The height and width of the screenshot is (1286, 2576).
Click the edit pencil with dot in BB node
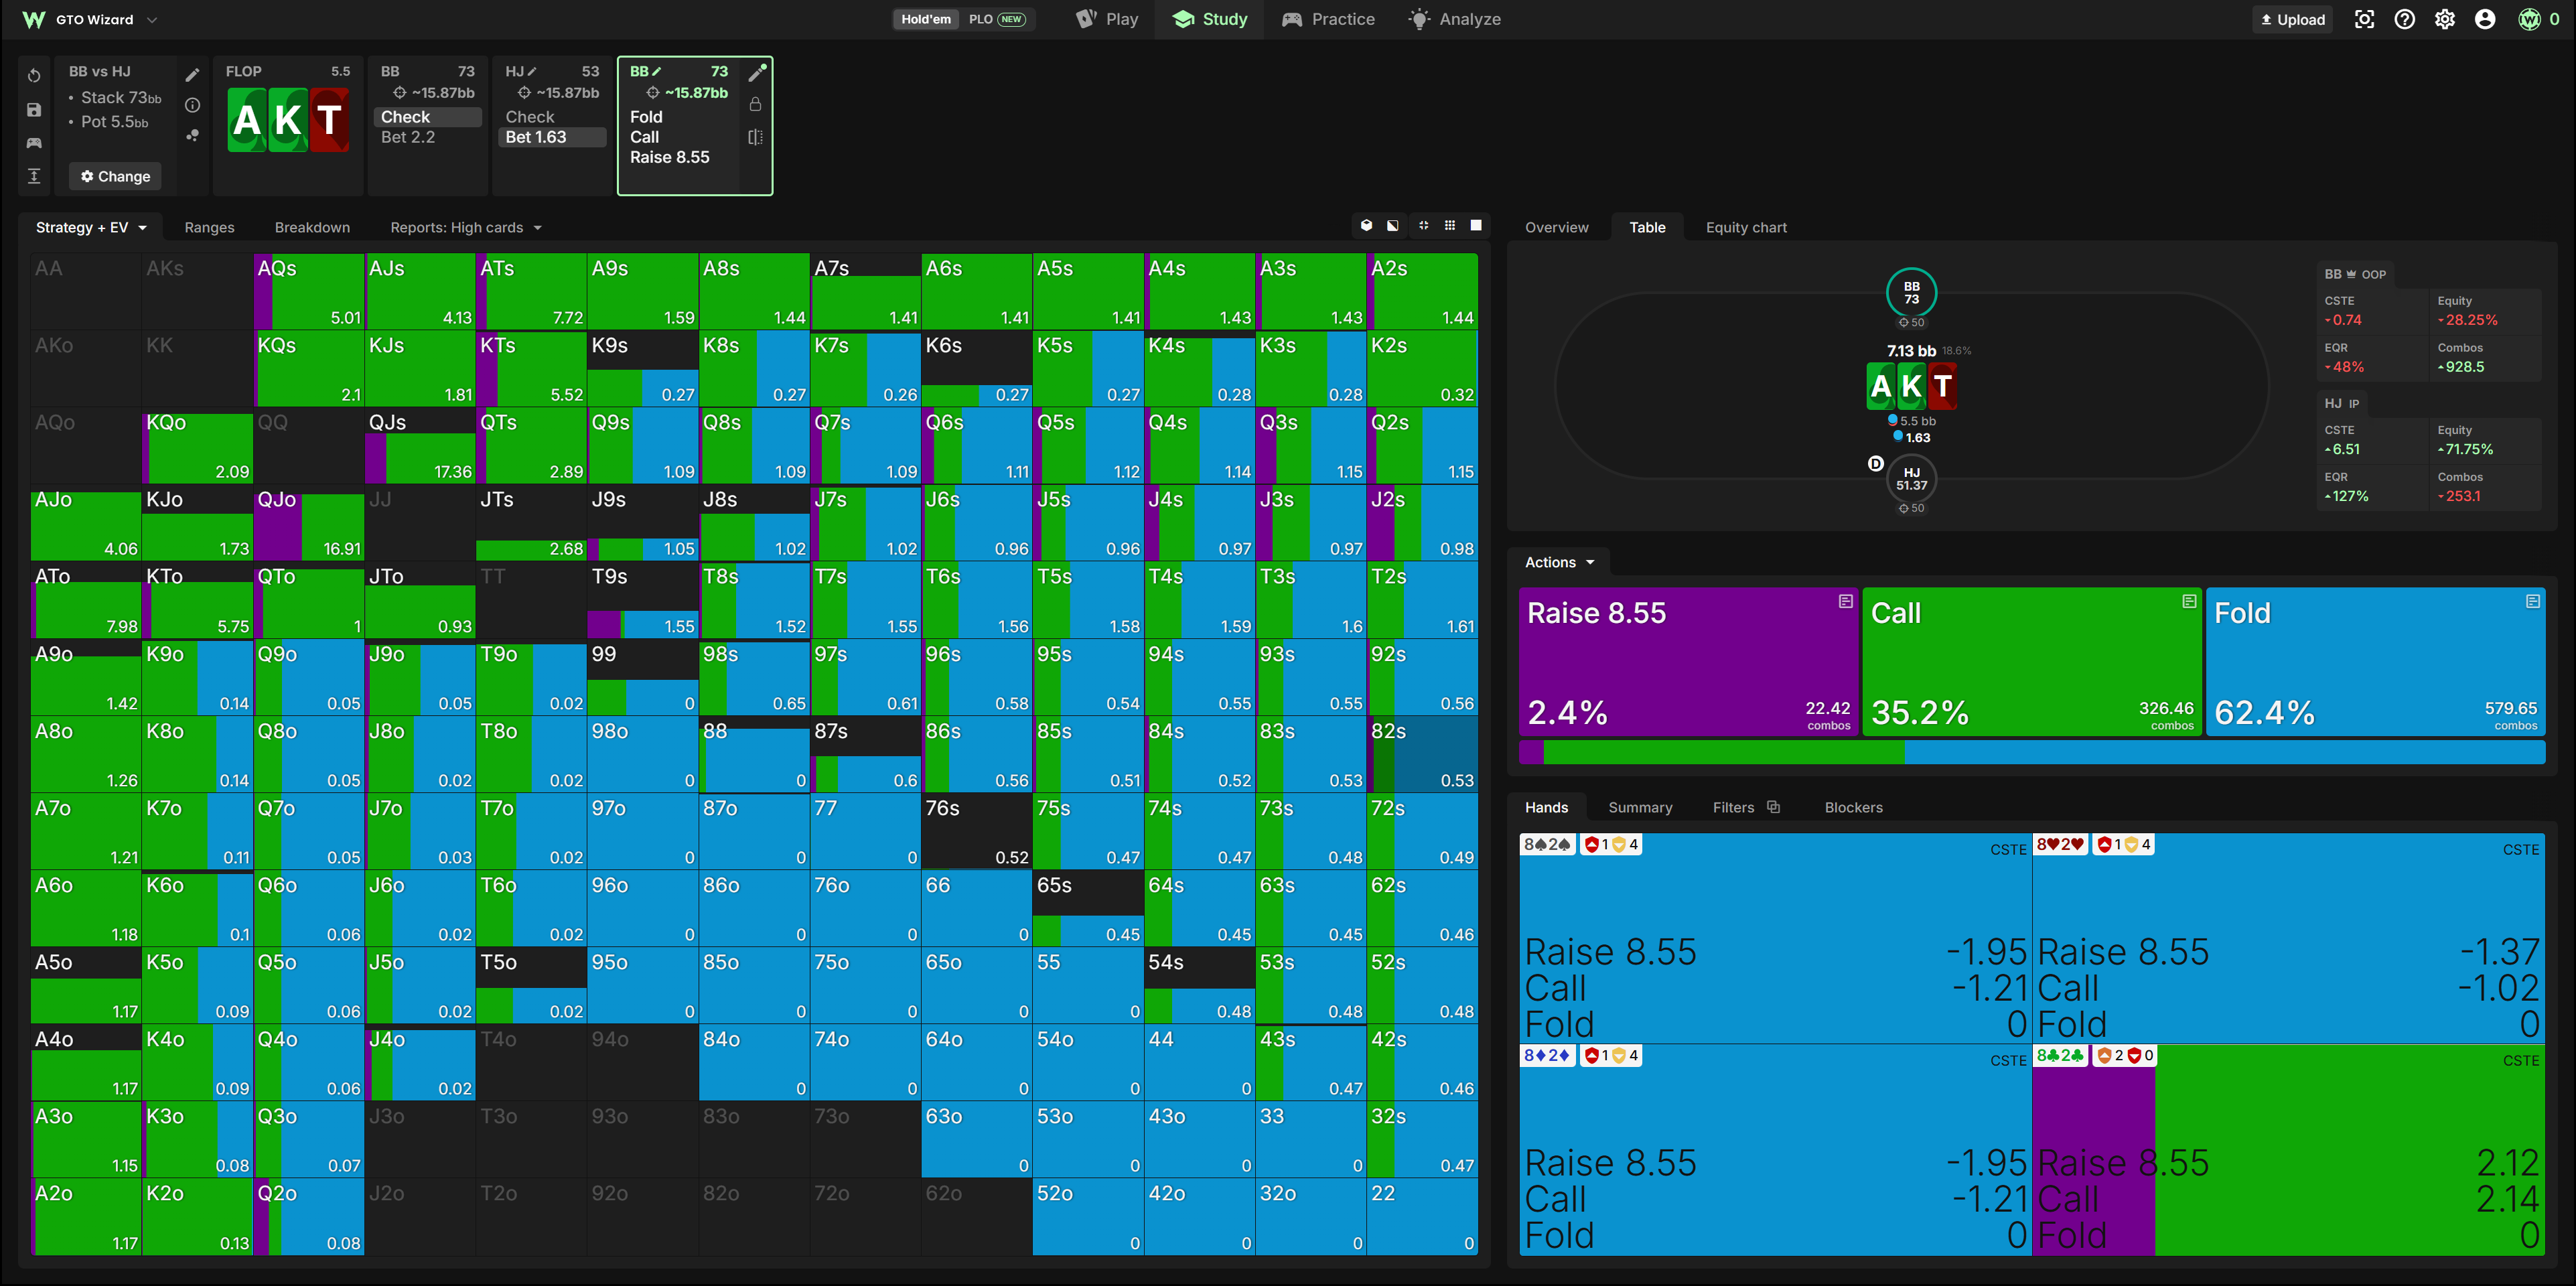tap(757, 72)
